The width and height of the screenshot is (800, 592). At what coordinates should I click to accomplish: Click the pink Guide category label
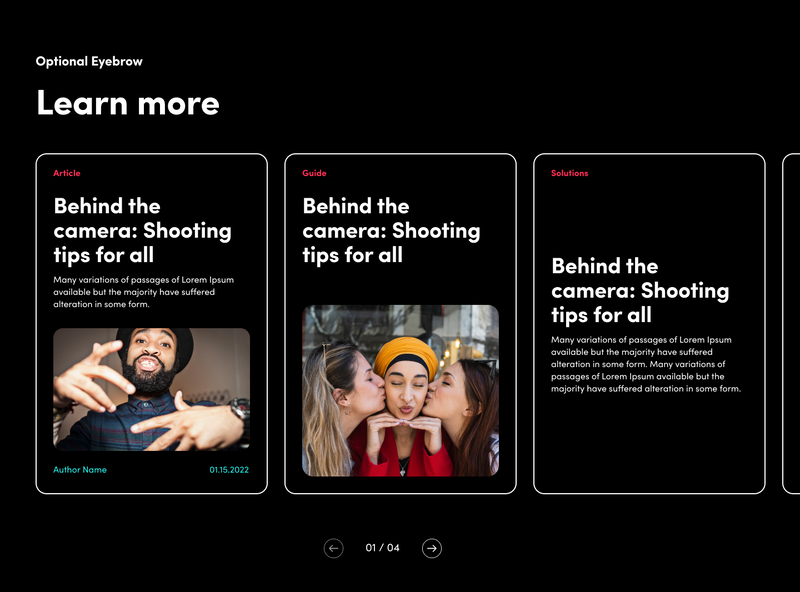pos(314,173)
